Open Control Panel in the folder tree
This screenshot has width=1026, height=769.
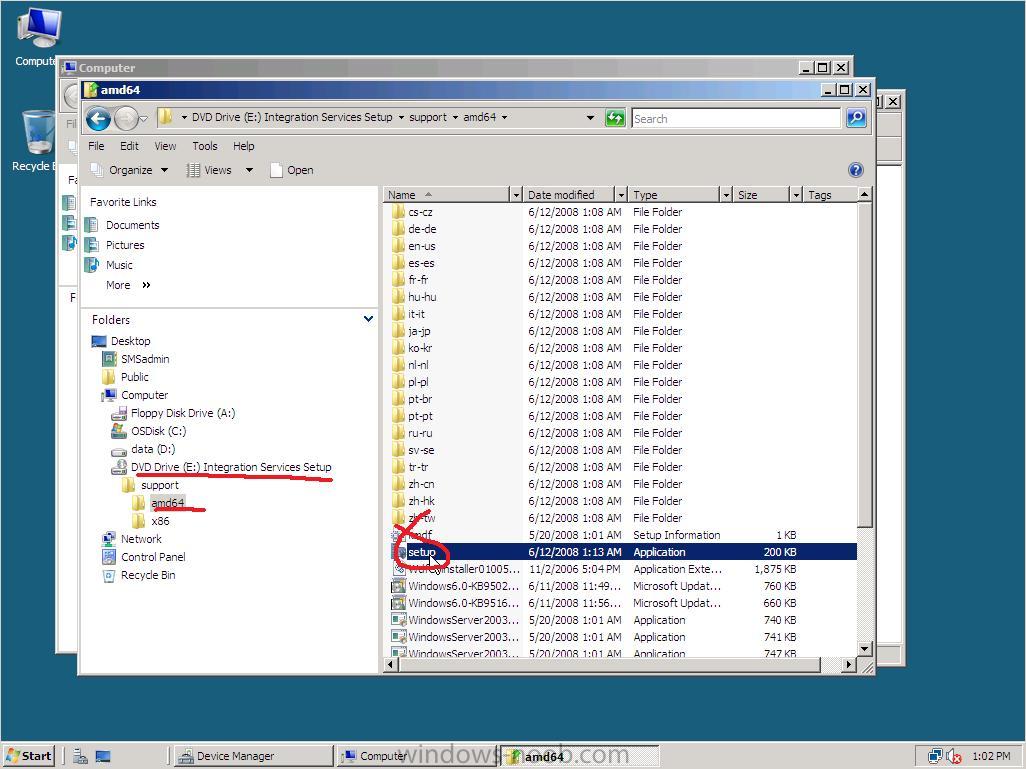coord(152,557)
